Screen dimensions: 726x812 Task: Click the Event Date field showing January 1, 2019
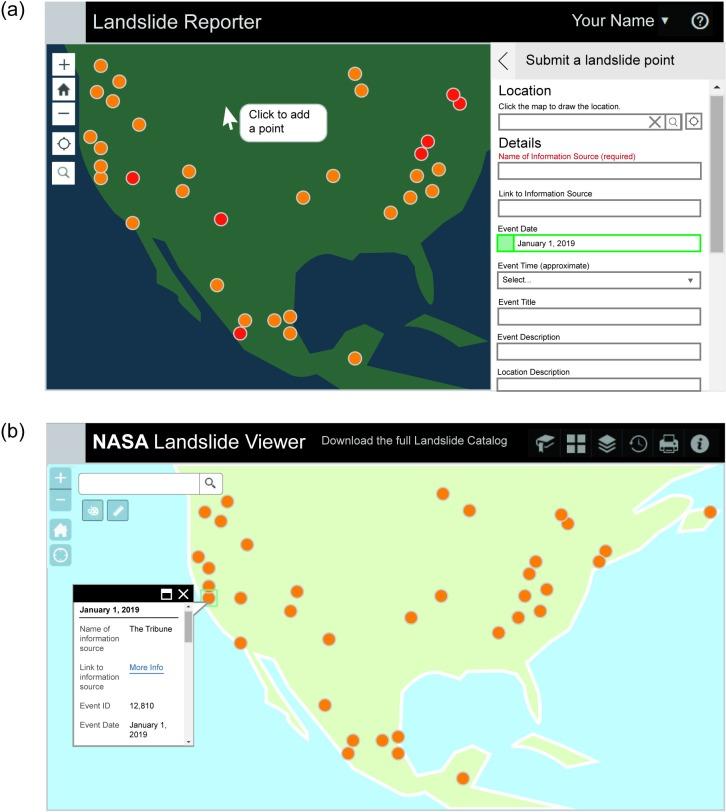click(599, 243)
